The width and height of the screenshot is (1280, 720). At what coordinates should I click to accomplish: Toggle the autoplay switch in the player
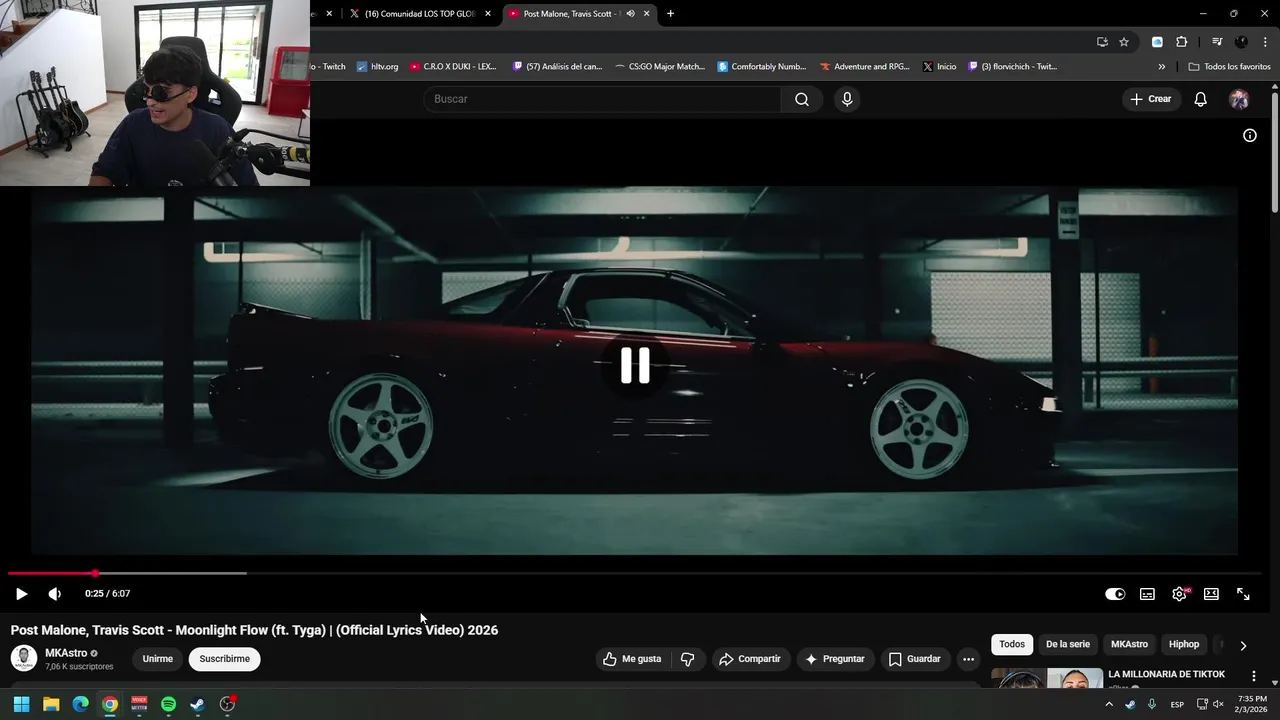(x=1115, y=594)
